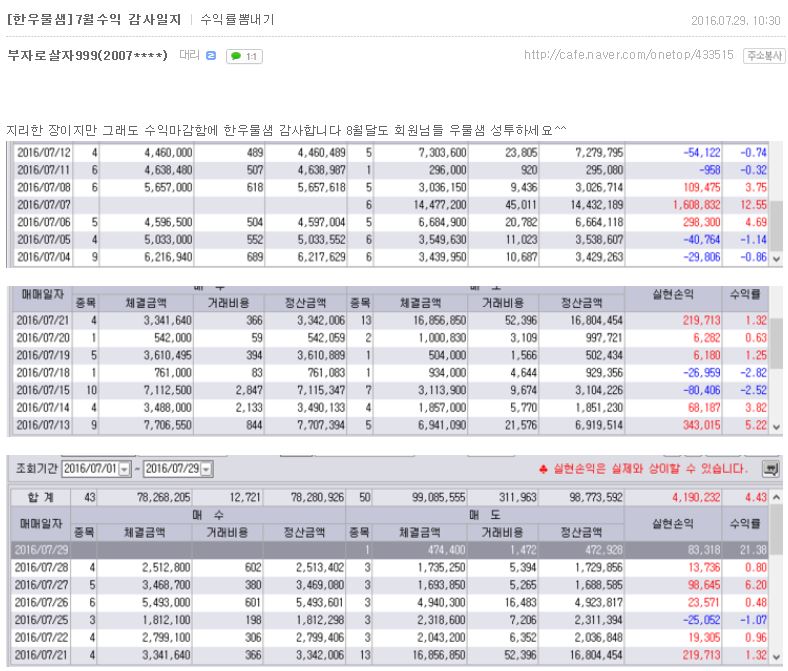Image resolution: width=788 pixels, height=671 pixels.
Task: Click the buy total 78,268,205
Action: (x=163, y=498)
